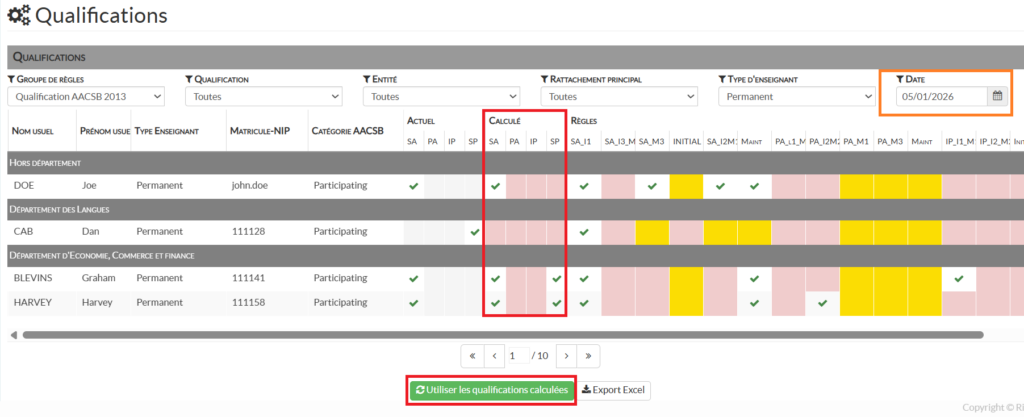This screenshot has height=417, width=1024.
Task: Go to the first page of results
Action: coord(471,355)
